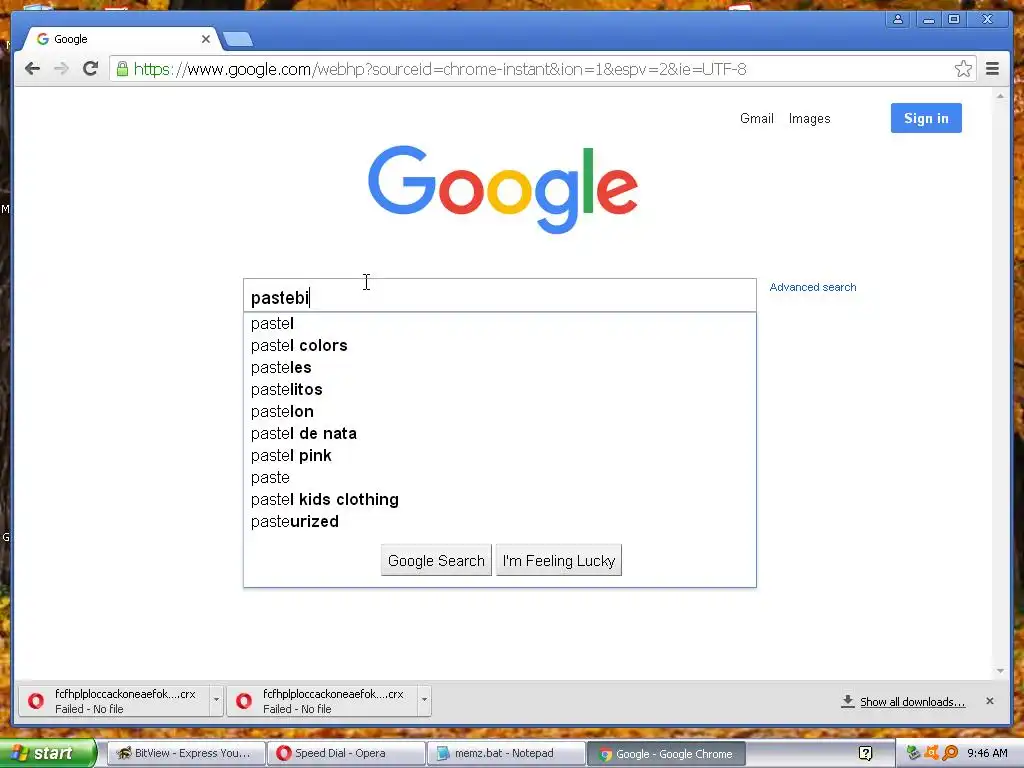The image size is (1024, 768).
Task: Open the second failed .crx download item
Action: coord(323,701)
